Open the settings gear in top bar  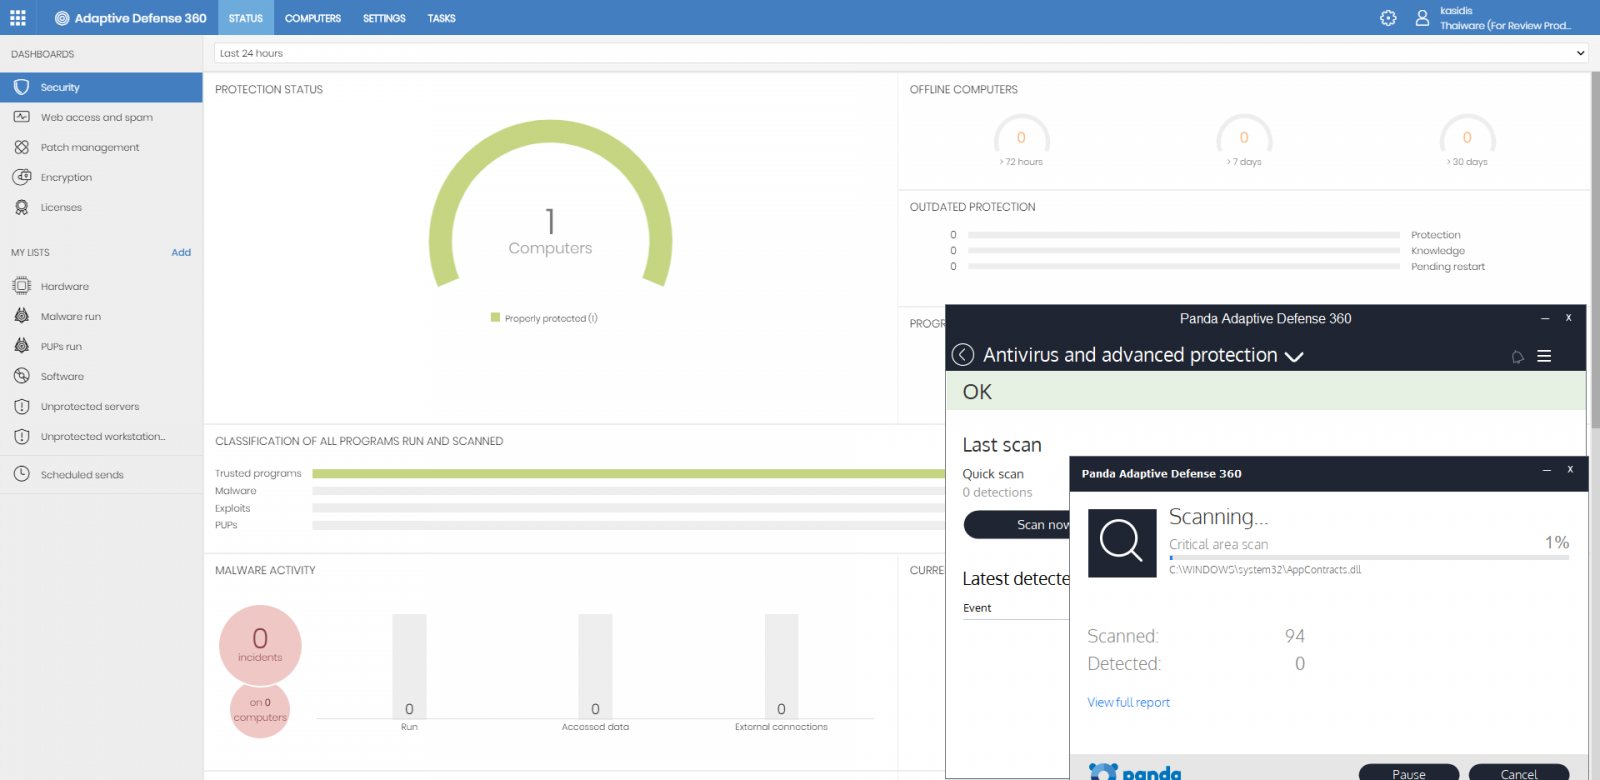coord(1388,18)
